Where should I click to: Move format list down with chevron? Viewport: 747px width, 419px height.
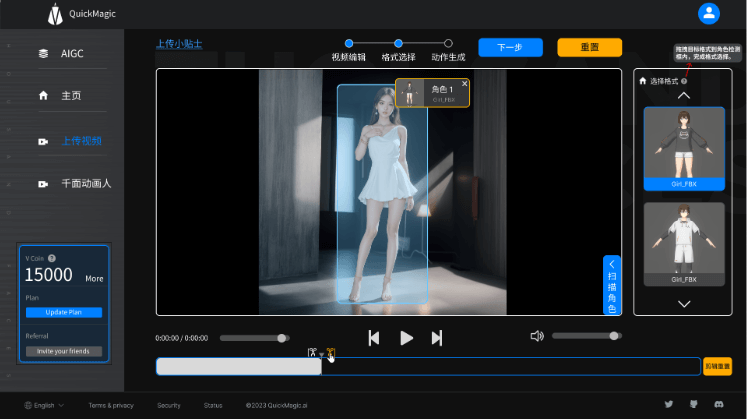[x=684, y=304]
